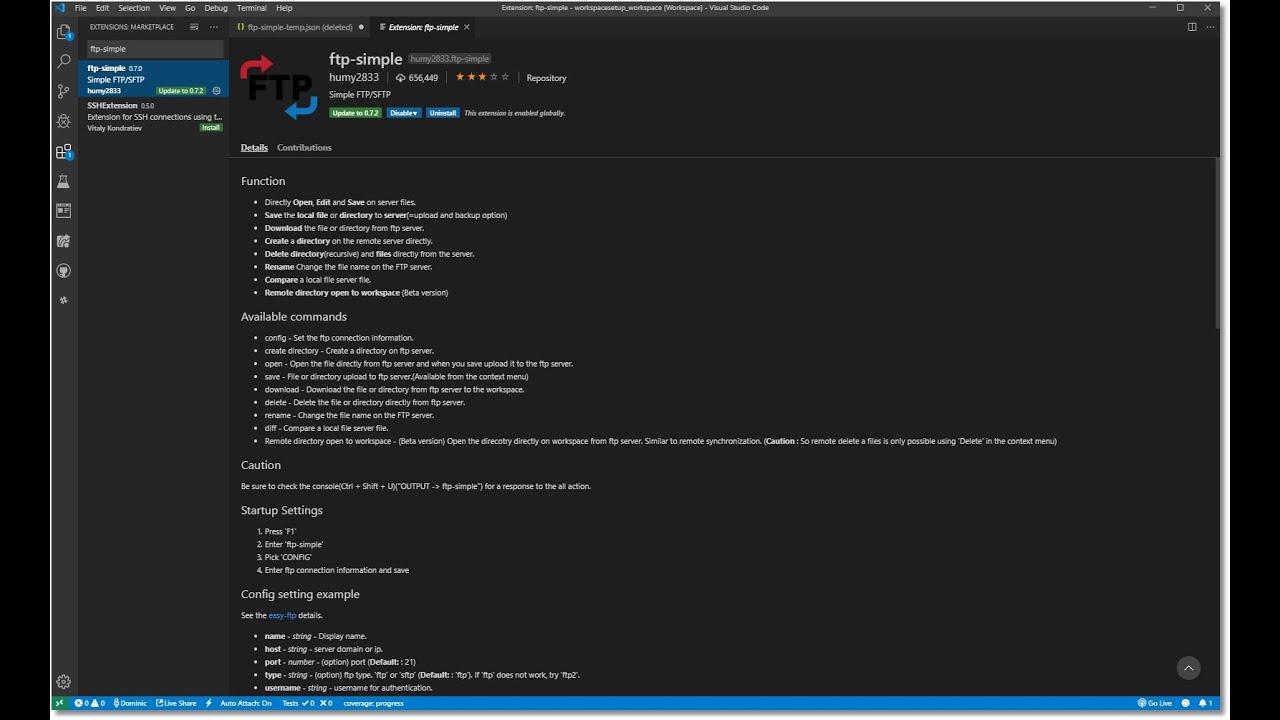
Task: Open the easy-ftp link
Action: coord(282,615)
